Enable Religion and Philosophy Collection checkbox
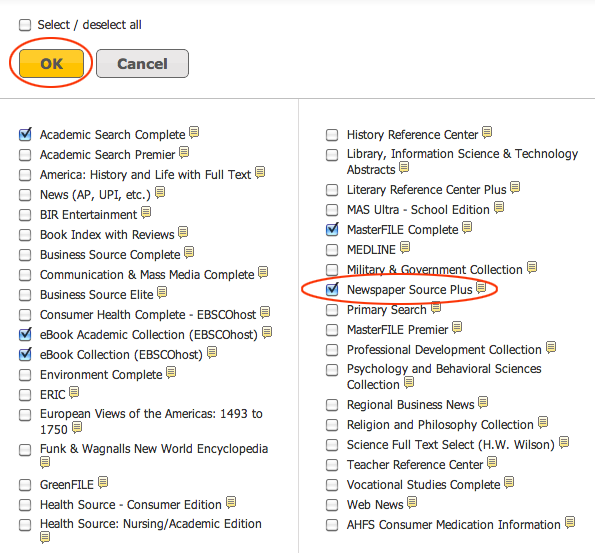 (332, 425)
